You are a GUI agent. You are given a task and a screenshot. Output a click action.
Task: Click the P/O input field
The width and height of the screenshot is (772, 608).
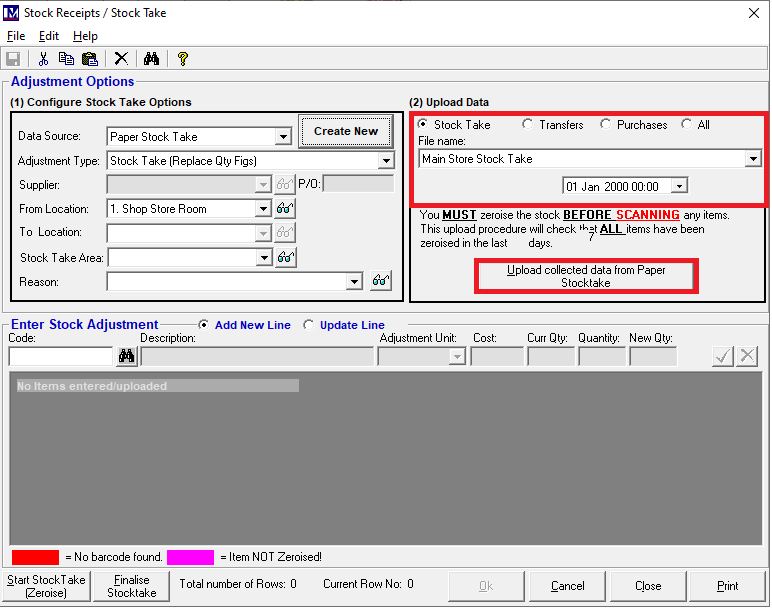[358, 184]
